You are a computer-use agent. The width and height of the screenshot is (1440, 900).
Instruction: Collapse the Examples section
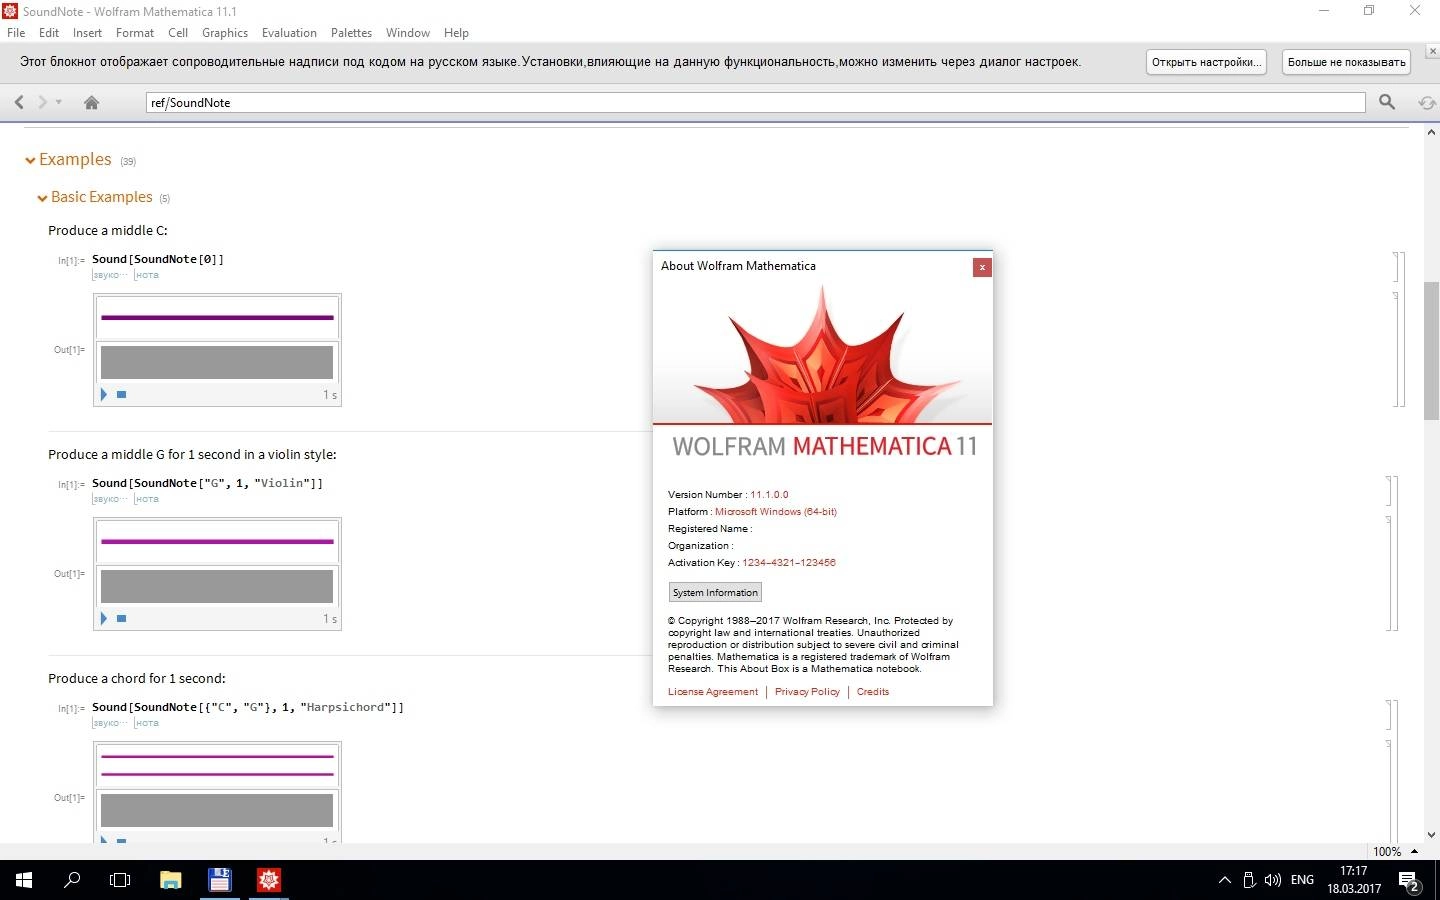point(31,160)
